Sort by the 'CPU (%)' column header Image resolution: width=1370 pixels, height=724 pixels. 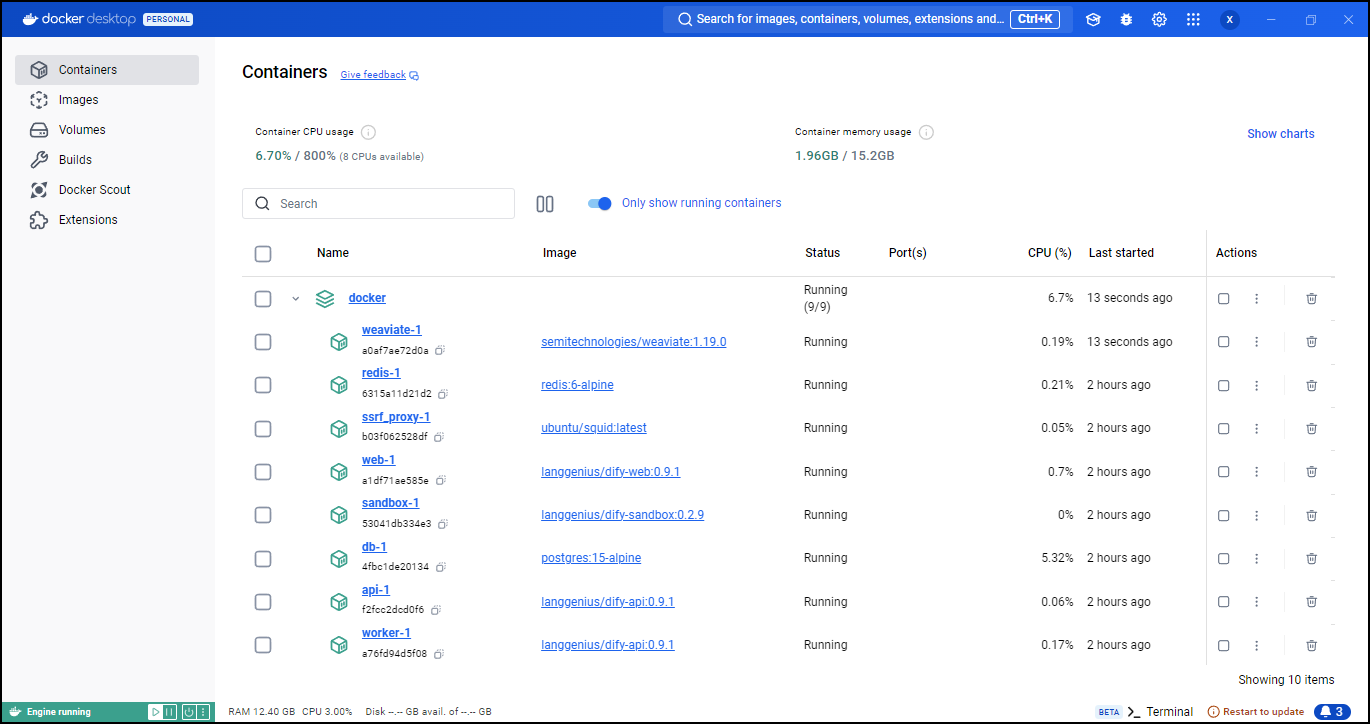[x=1050, y=253]
